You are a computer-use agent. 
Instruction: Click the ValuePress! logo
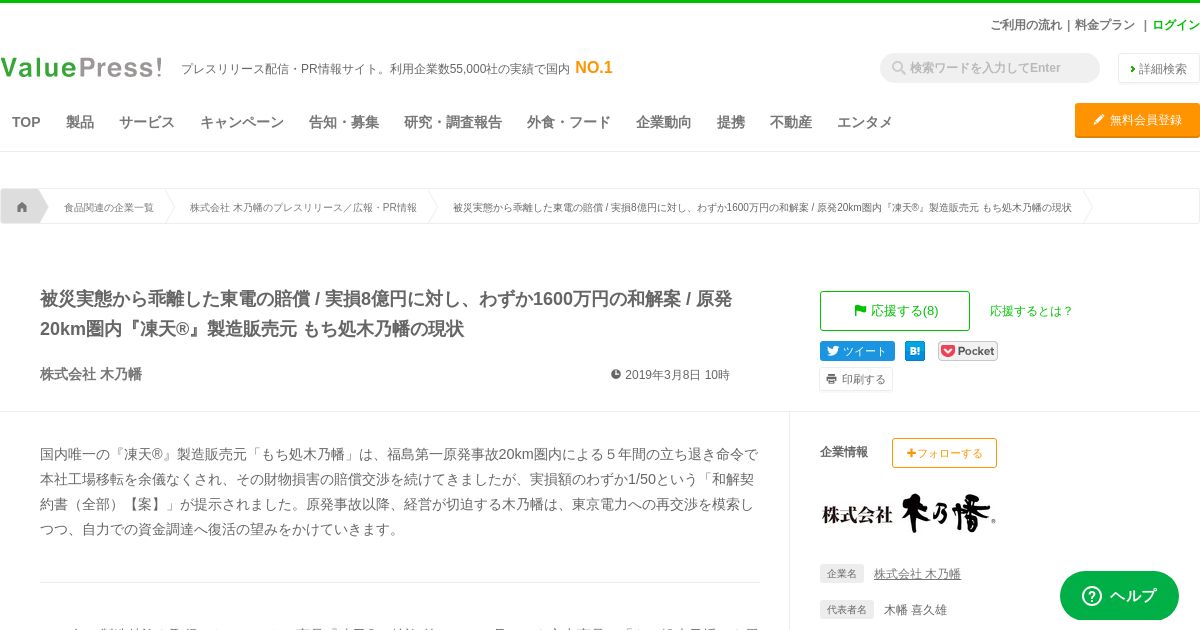point(81,68)
